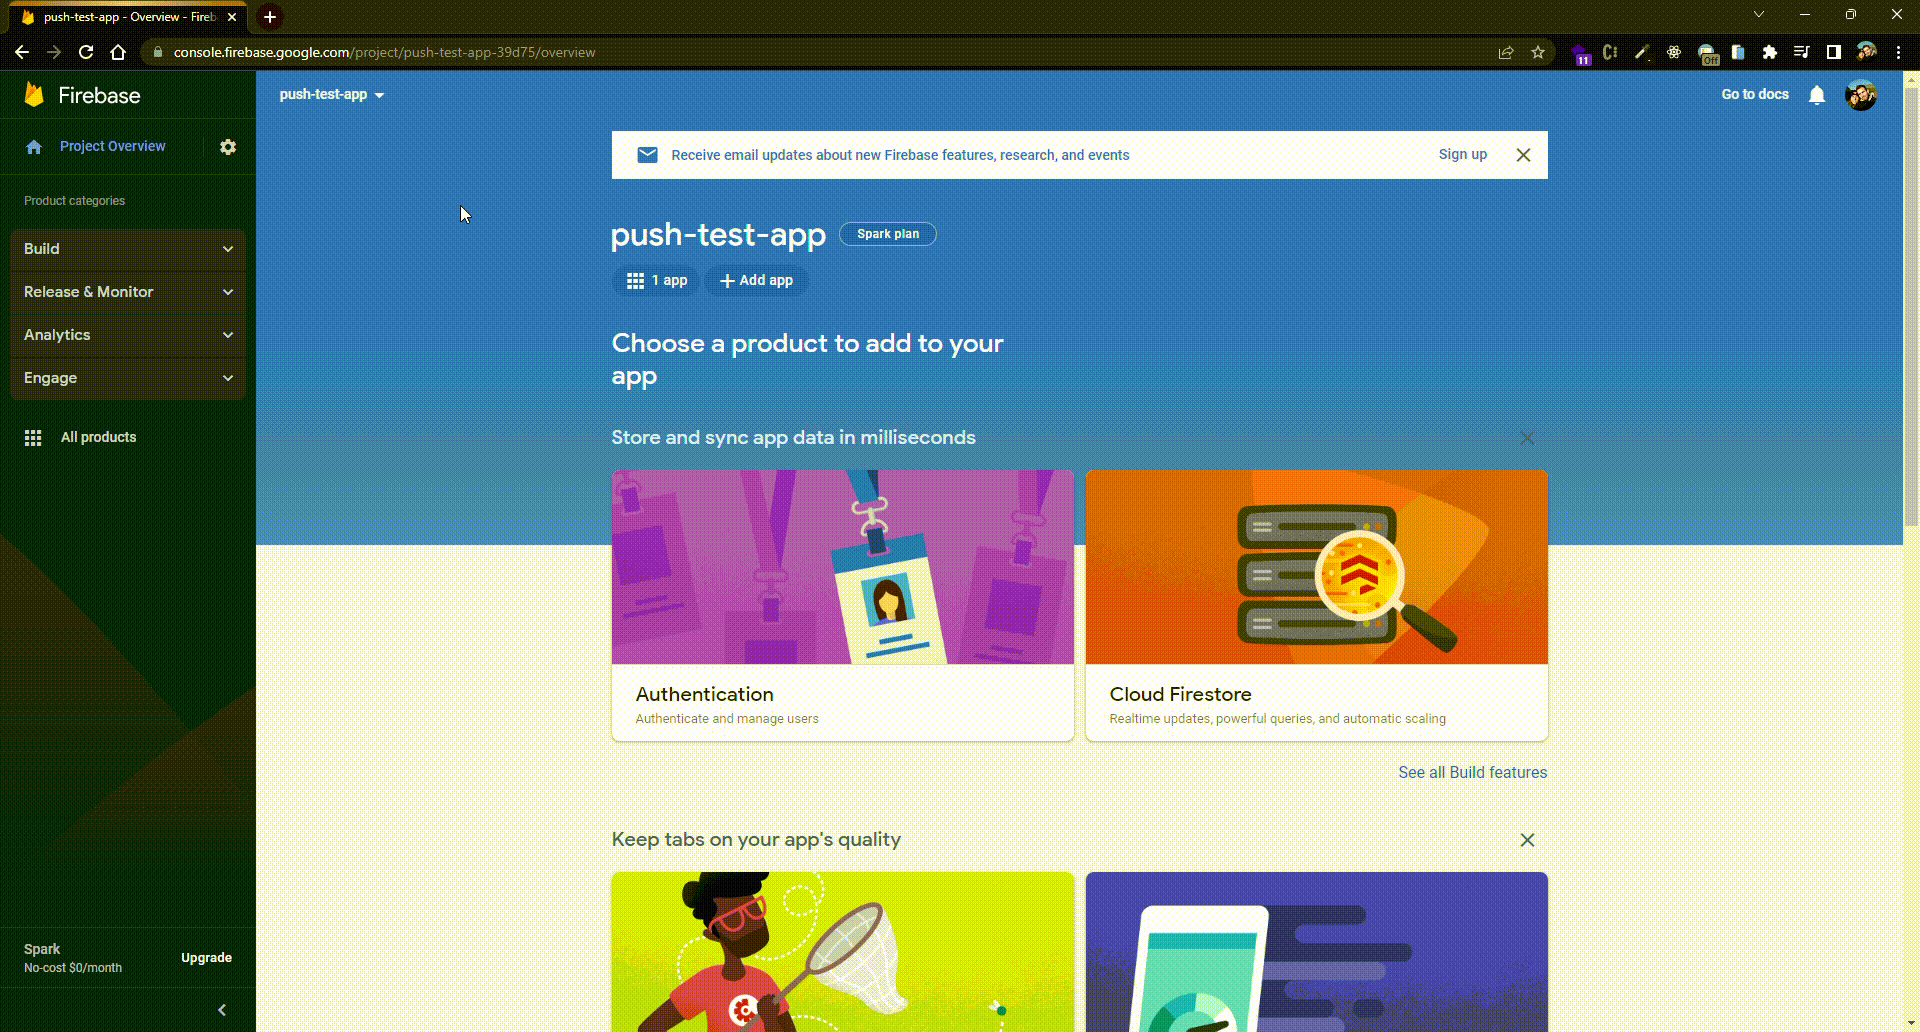This screenshot has height=1032, width=1920.
Task: Open project settings gear icon
Action: [228, 147]
